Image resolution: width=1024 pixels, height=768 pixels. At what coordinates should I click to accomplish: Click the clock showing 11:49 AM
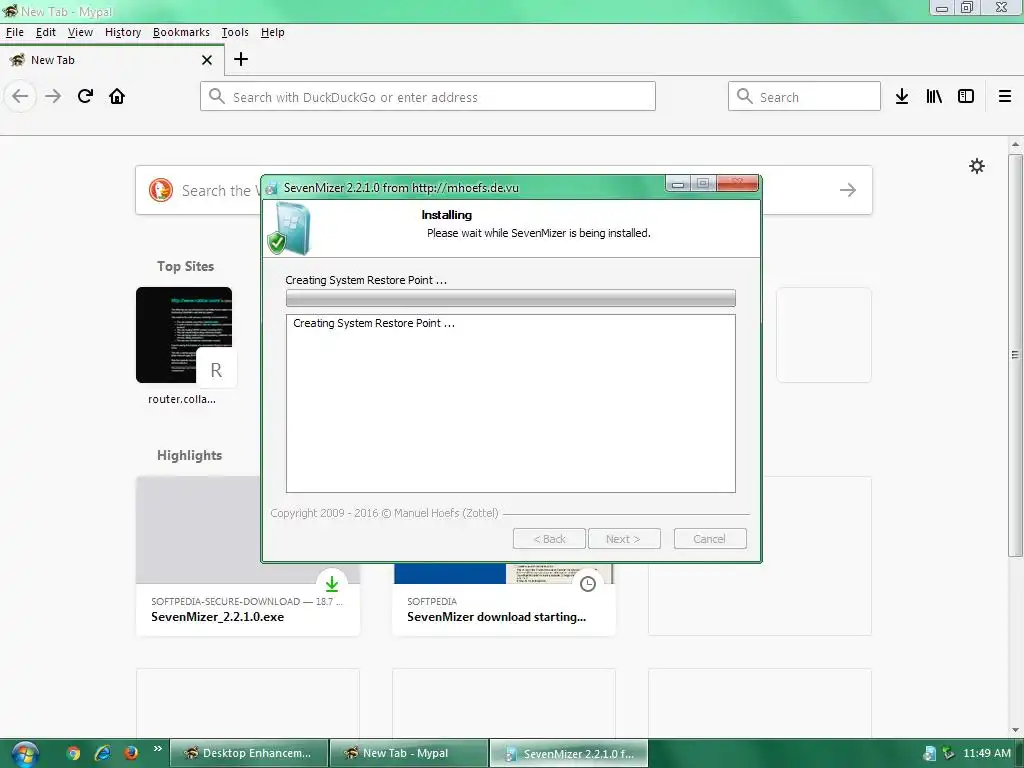click(x=987, y=754)
